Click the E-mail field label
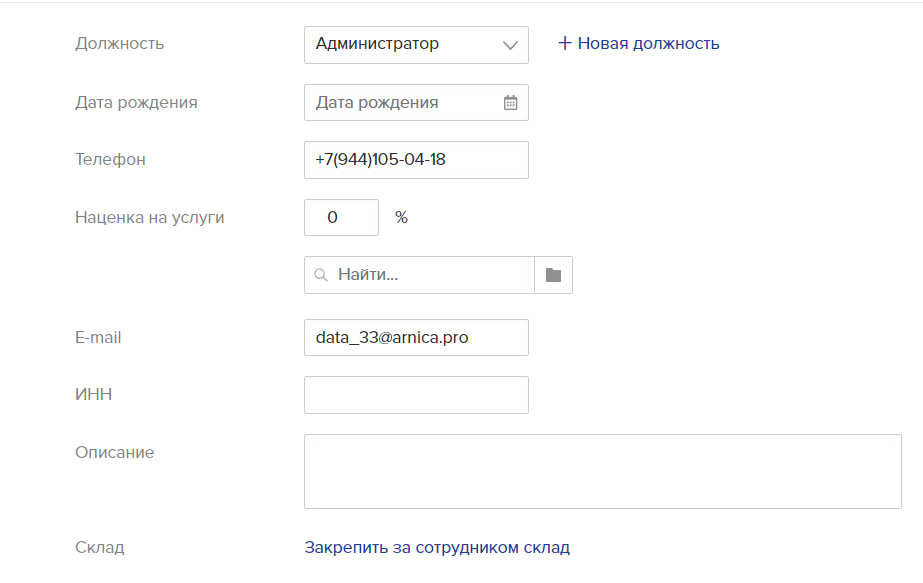Image resolution: width=923 pixels, height=583 pixels. [98, 337]
